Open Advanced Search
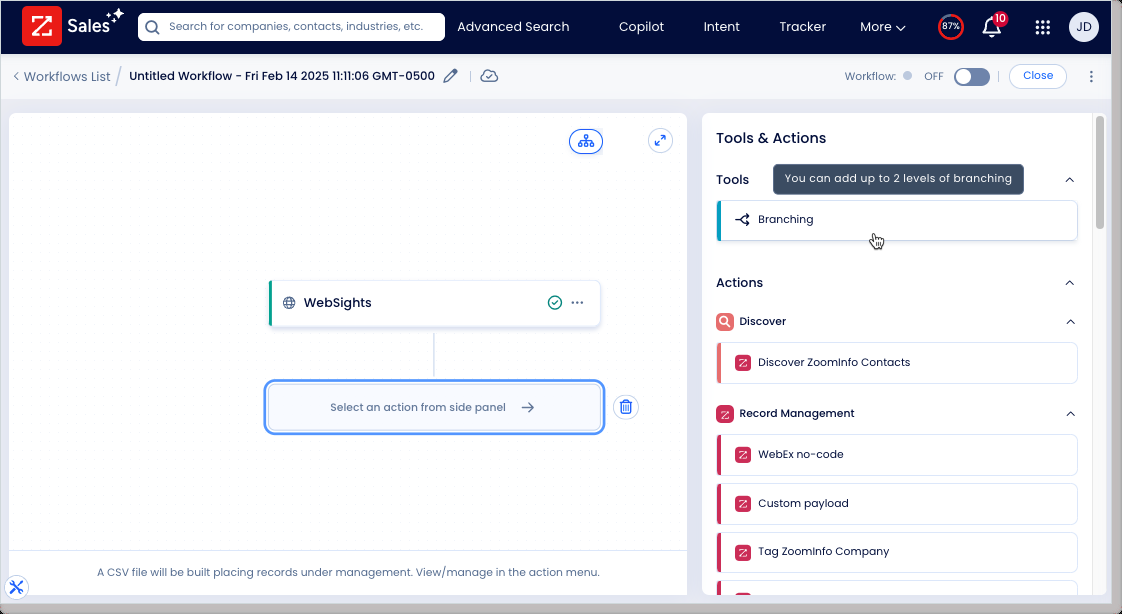1122x614 pixels. tap(513, 26)
